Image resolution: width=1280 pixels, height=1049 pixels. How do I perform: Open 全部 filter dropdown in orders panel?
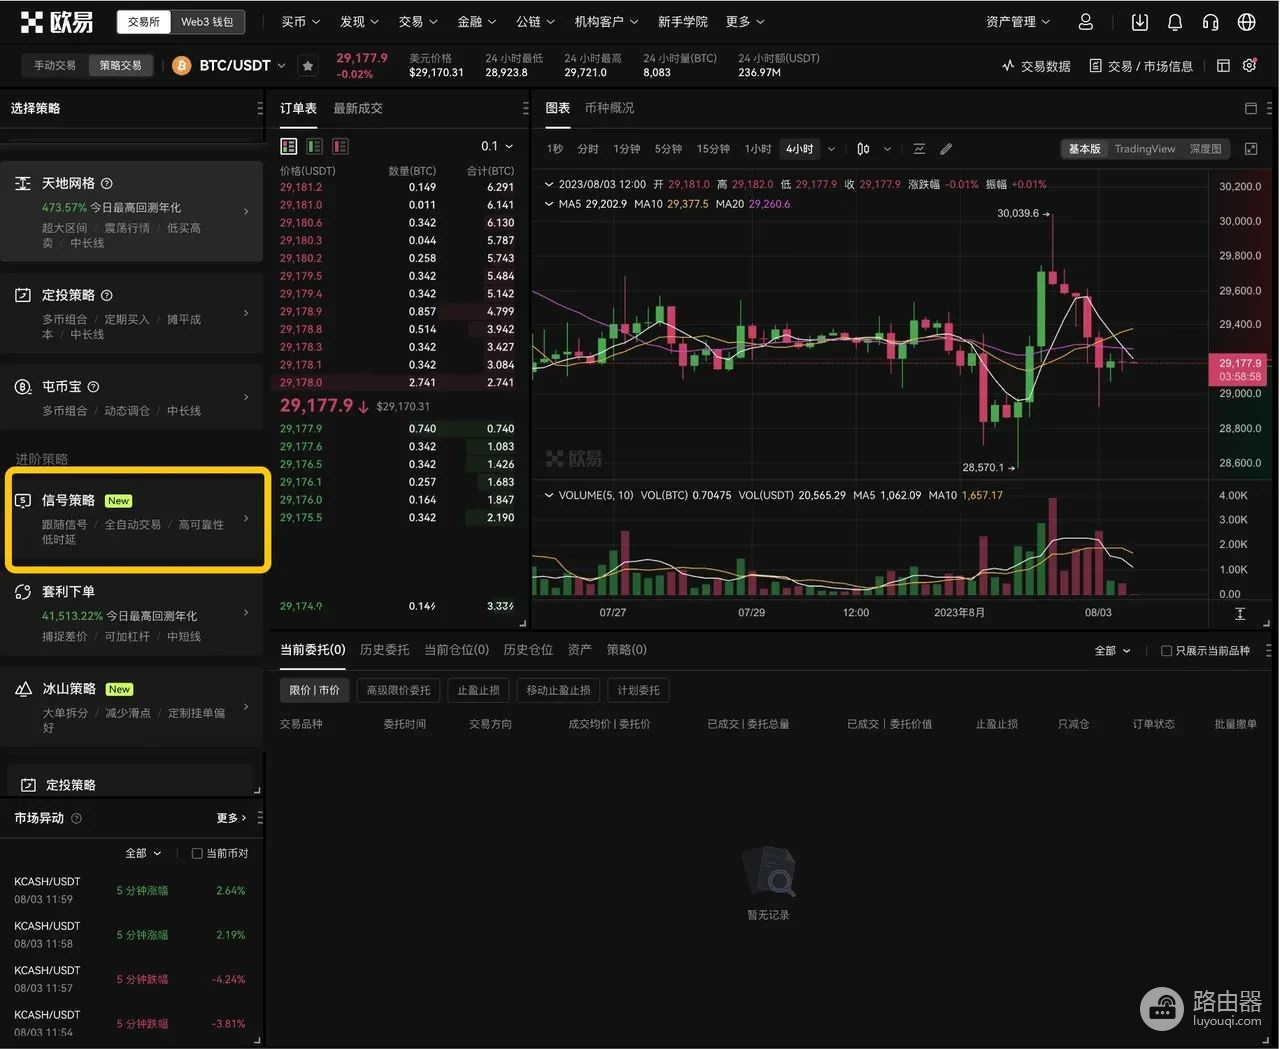click(x=1112, y=651)
